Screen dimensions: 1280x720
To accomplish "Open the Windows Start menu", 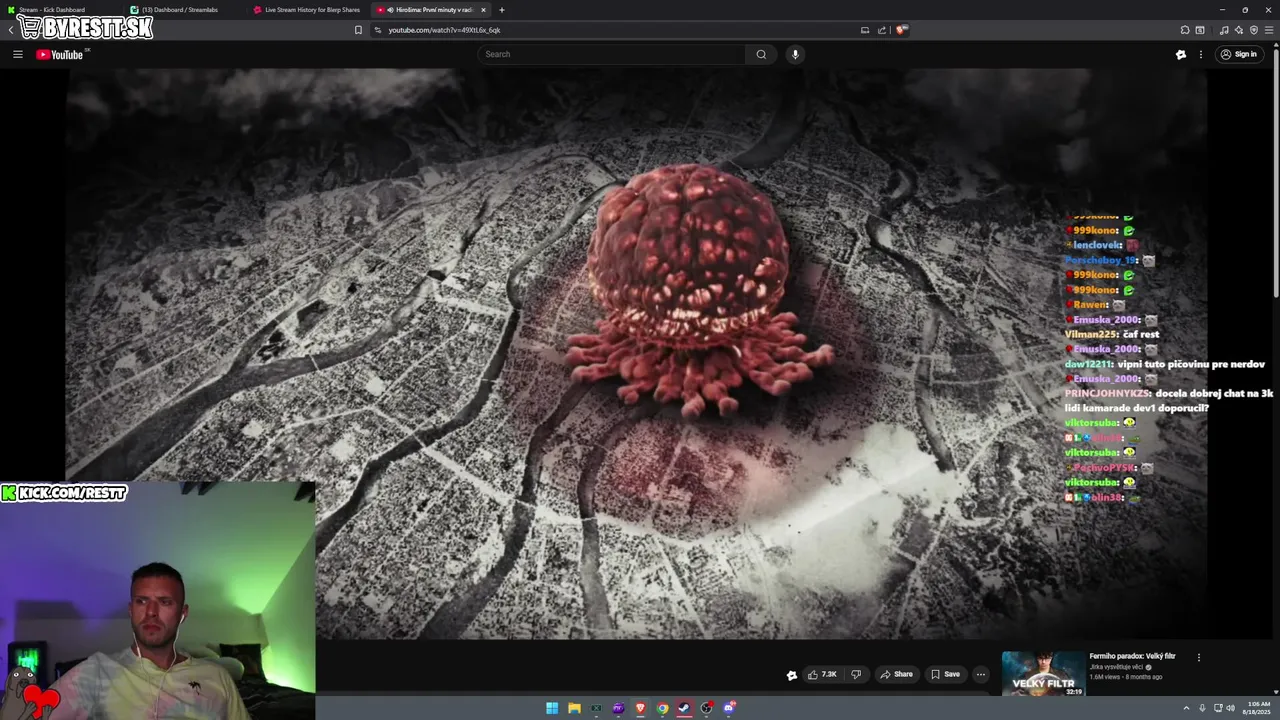I will click(x=552, y=708).
